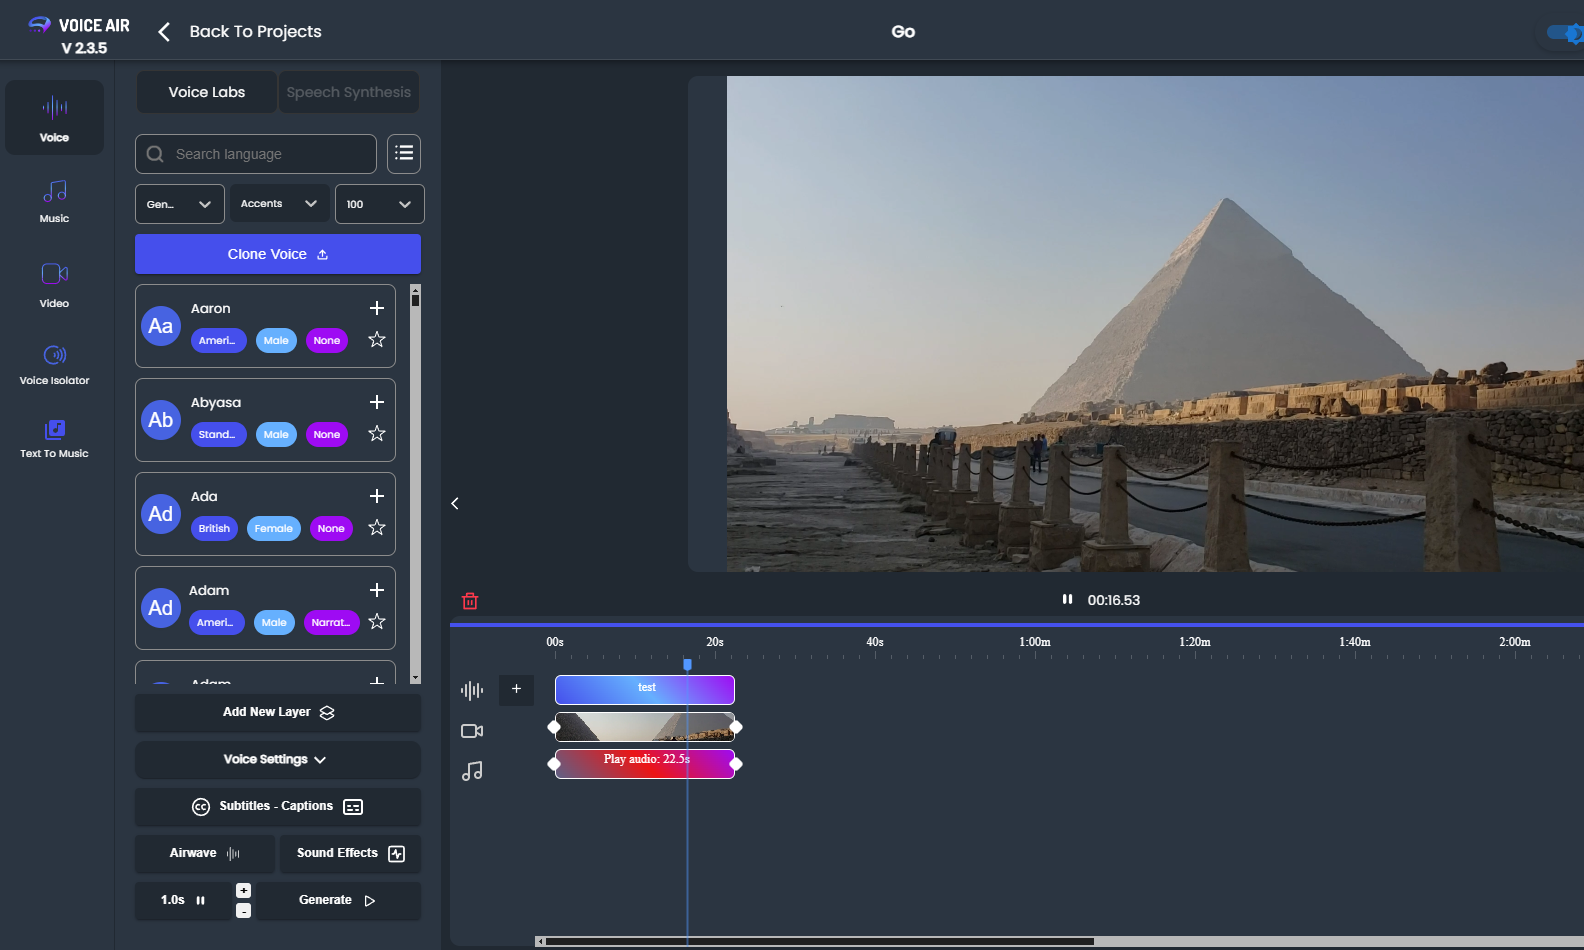Increase pause duration with plus stepper
1584x950 pixels.
point(243,890)
